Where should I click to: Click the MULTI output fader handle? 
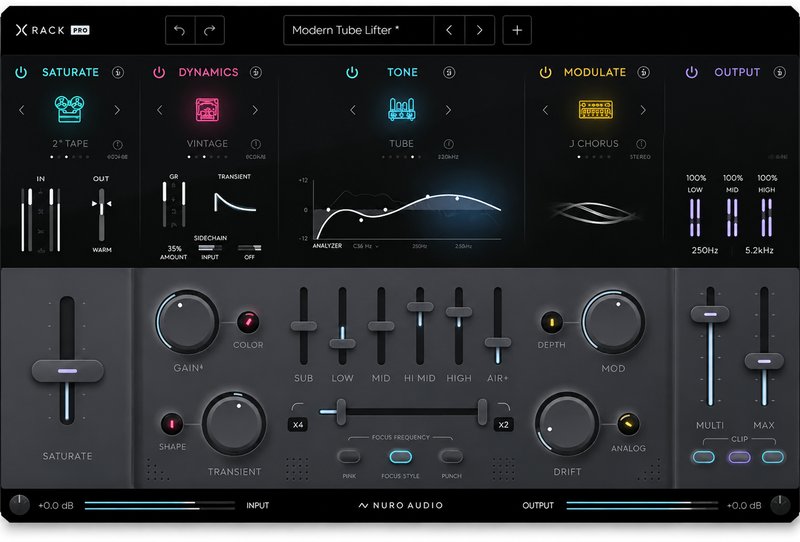[710, 314]
